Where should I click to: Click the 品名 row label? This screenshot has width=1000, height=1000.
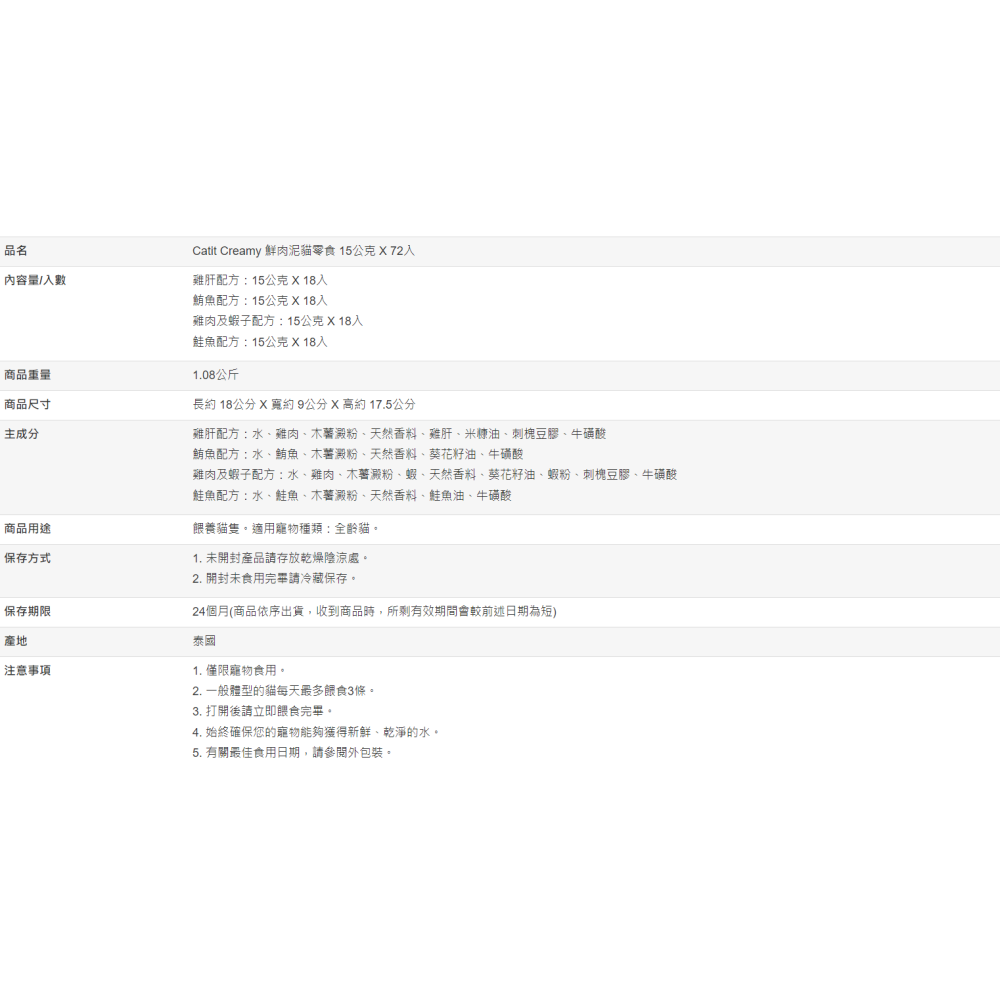click(16, 251)
